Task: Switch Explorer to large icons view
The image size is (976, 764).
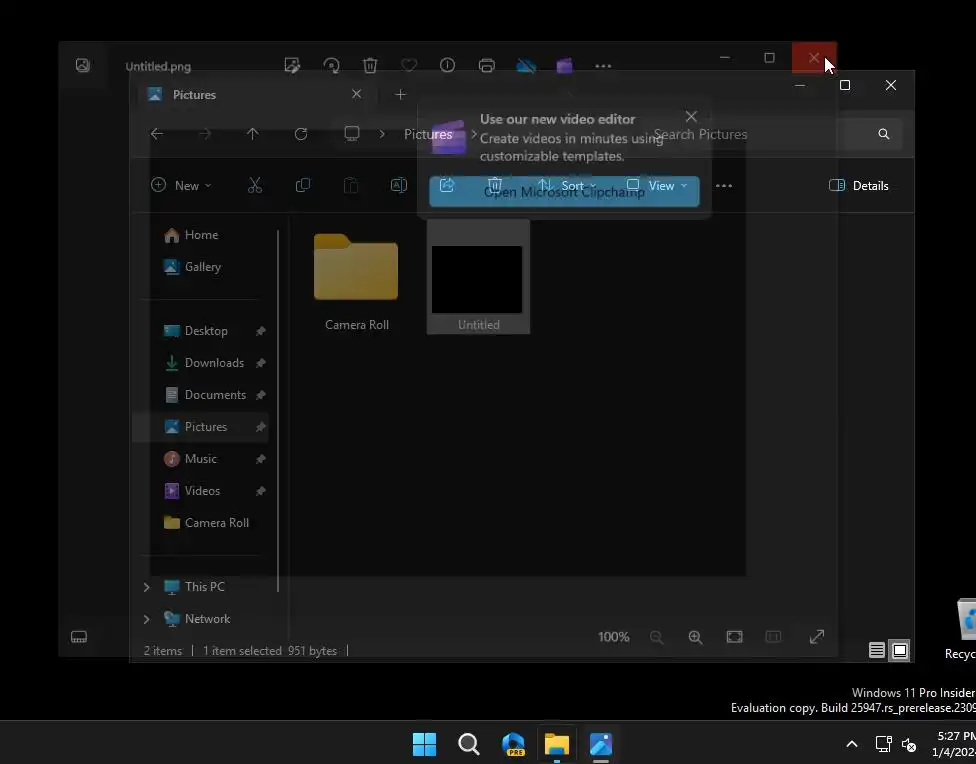Action: coord(900,651)
